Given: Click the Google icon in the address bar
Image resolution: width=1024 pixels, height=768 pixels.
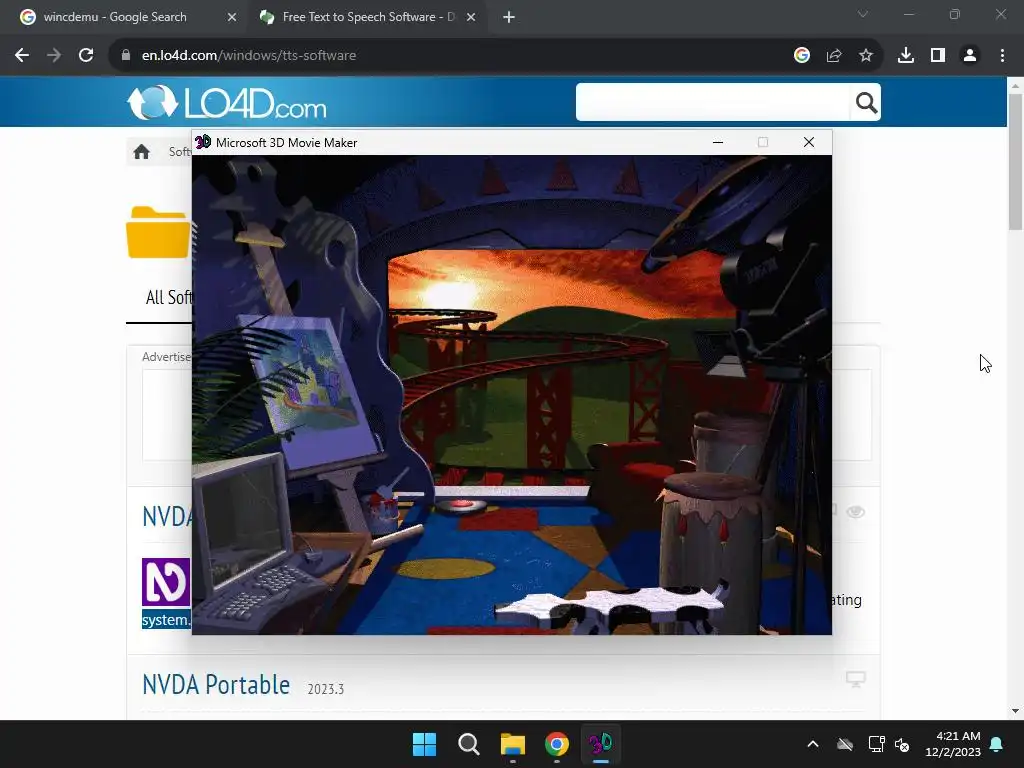Looking at the screenshot, I should [x=802, y=56].
